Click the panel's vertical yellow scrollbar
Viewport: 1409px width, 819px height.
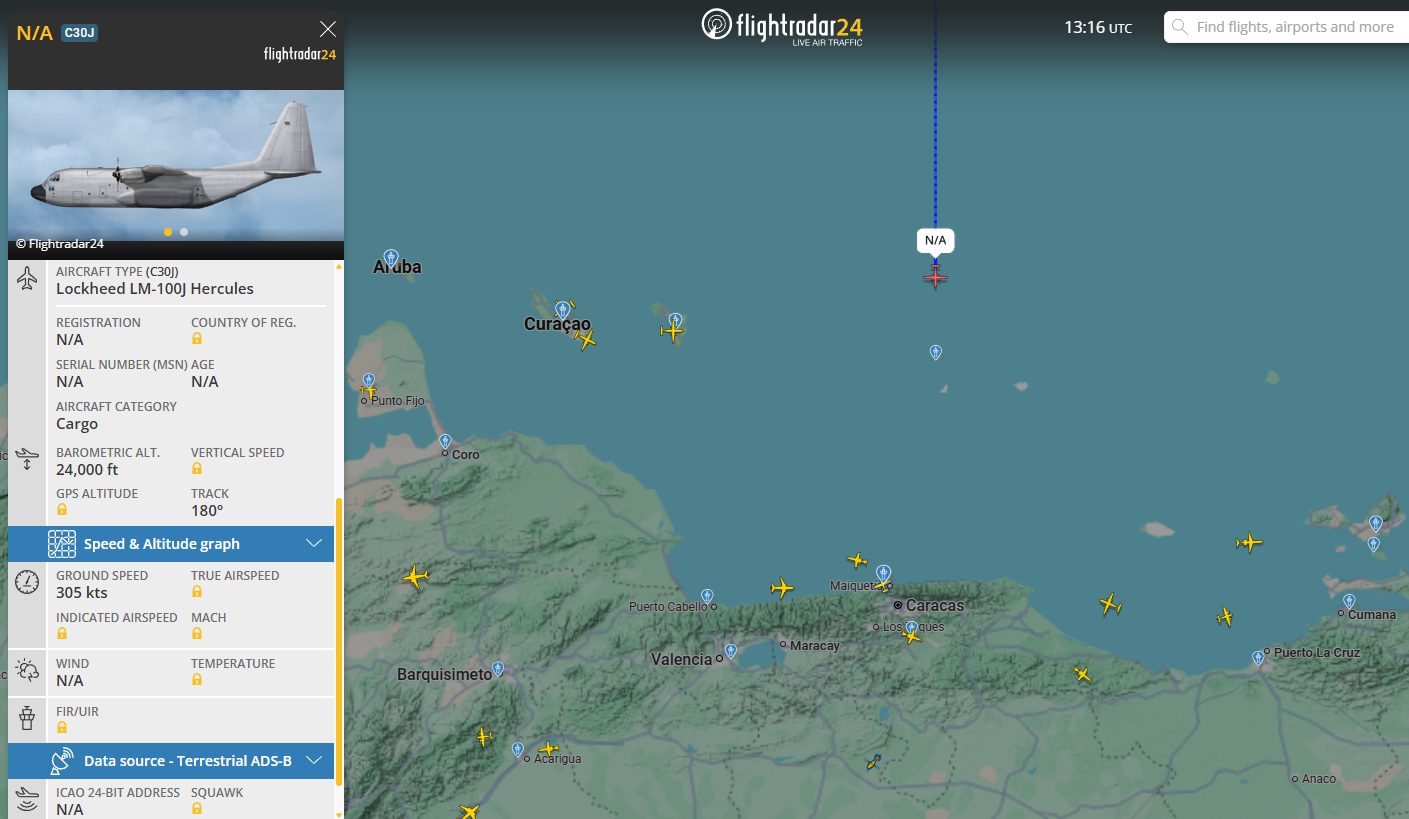[339, 640]
